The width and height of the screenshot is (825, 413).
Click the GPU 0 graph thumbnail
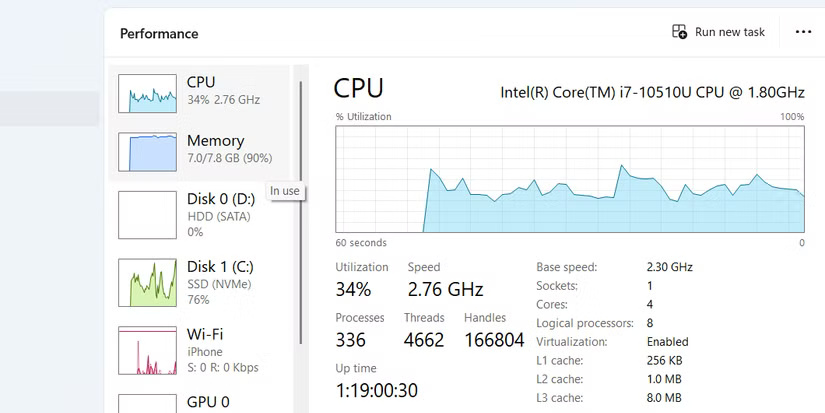pyautogui.click(x=147, y=402)
